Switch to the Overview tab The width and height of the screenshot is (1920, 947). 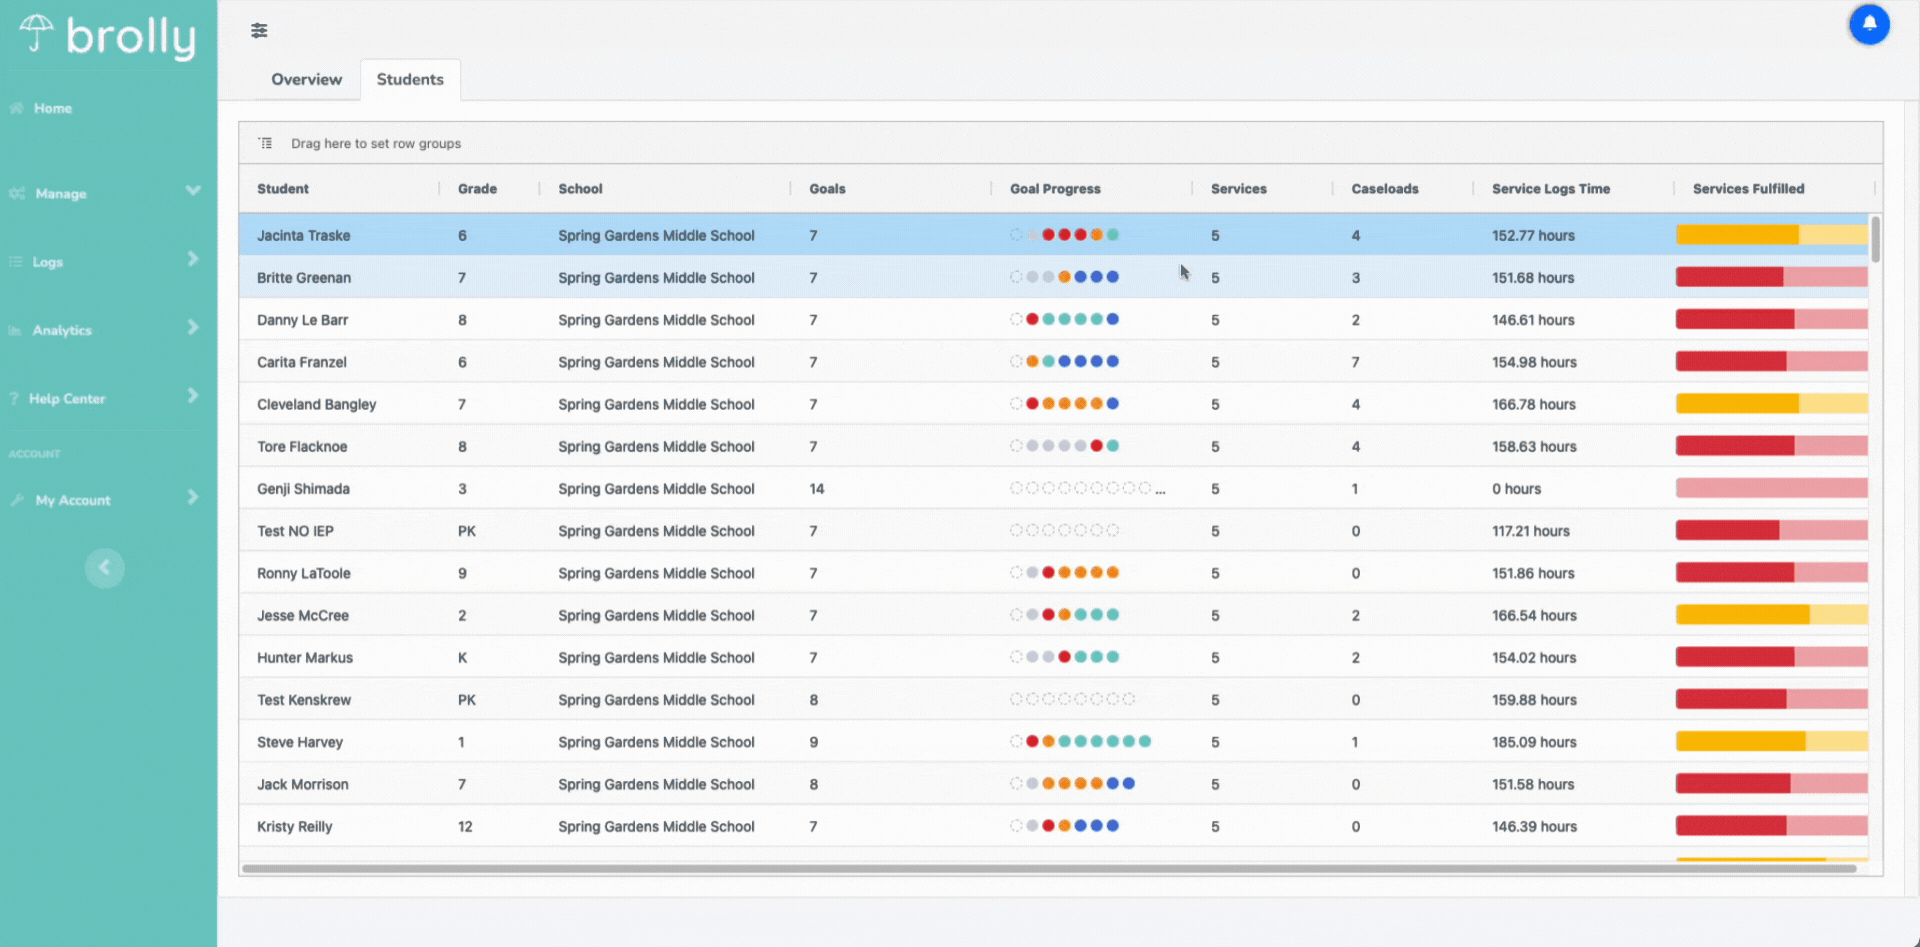point(306,79)
